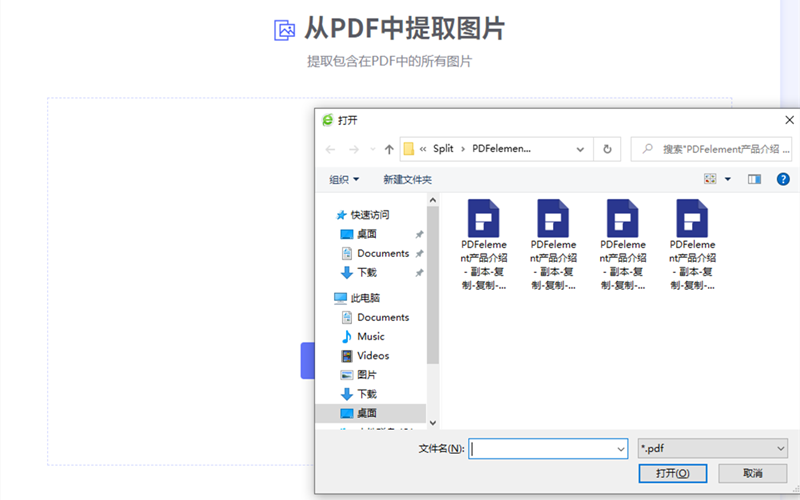The height and width of the screenshot is (500, 800).
Task: Toggle the preview pane icon
Action: pyautogui.click(x=754, y=179)
